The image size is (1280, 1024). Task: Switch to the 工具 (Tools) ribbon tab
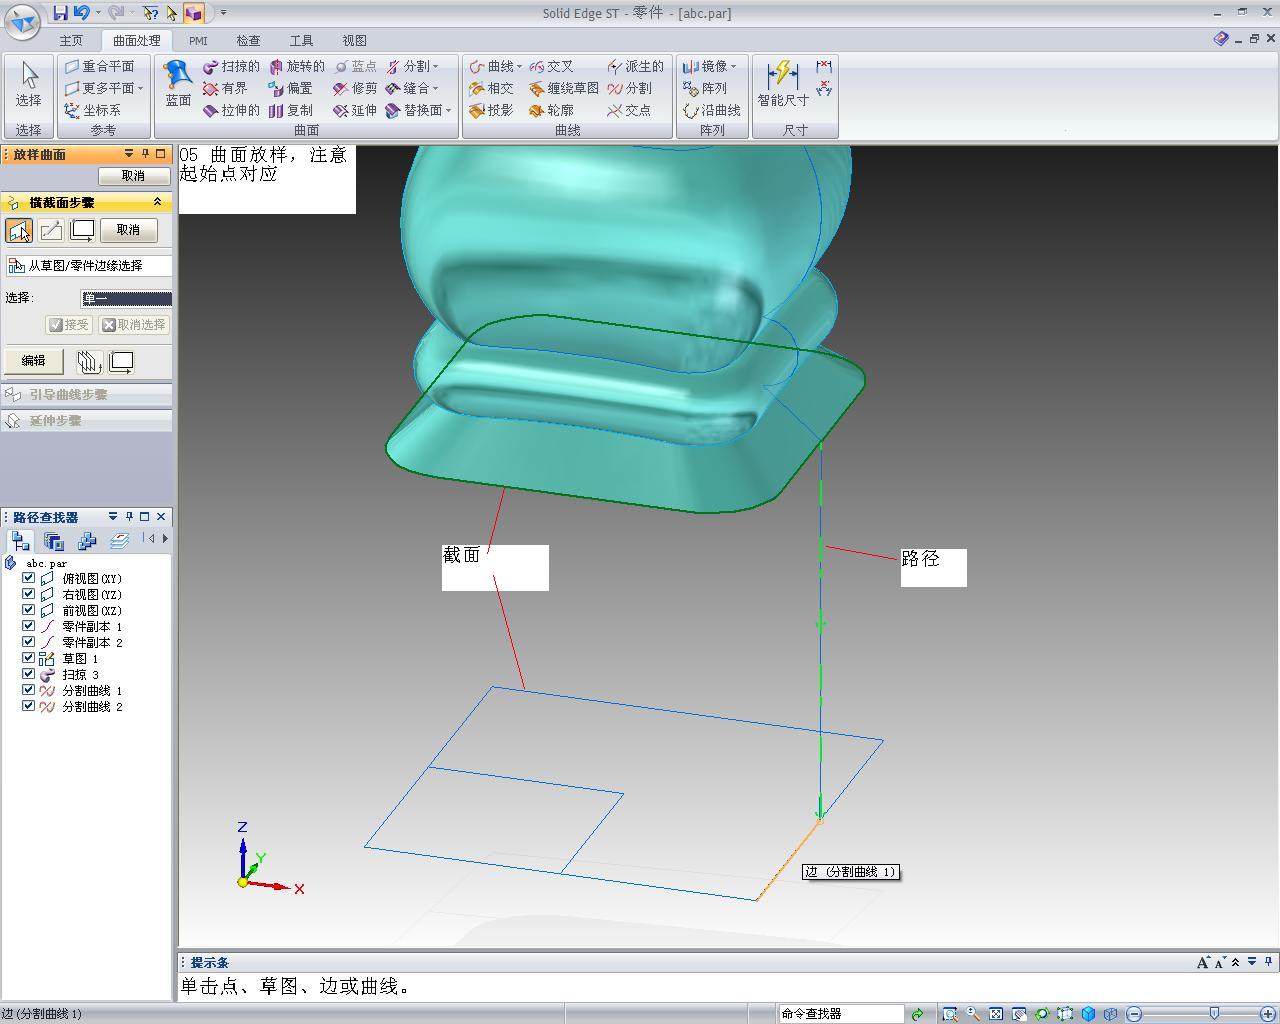[x=301, y=41]
